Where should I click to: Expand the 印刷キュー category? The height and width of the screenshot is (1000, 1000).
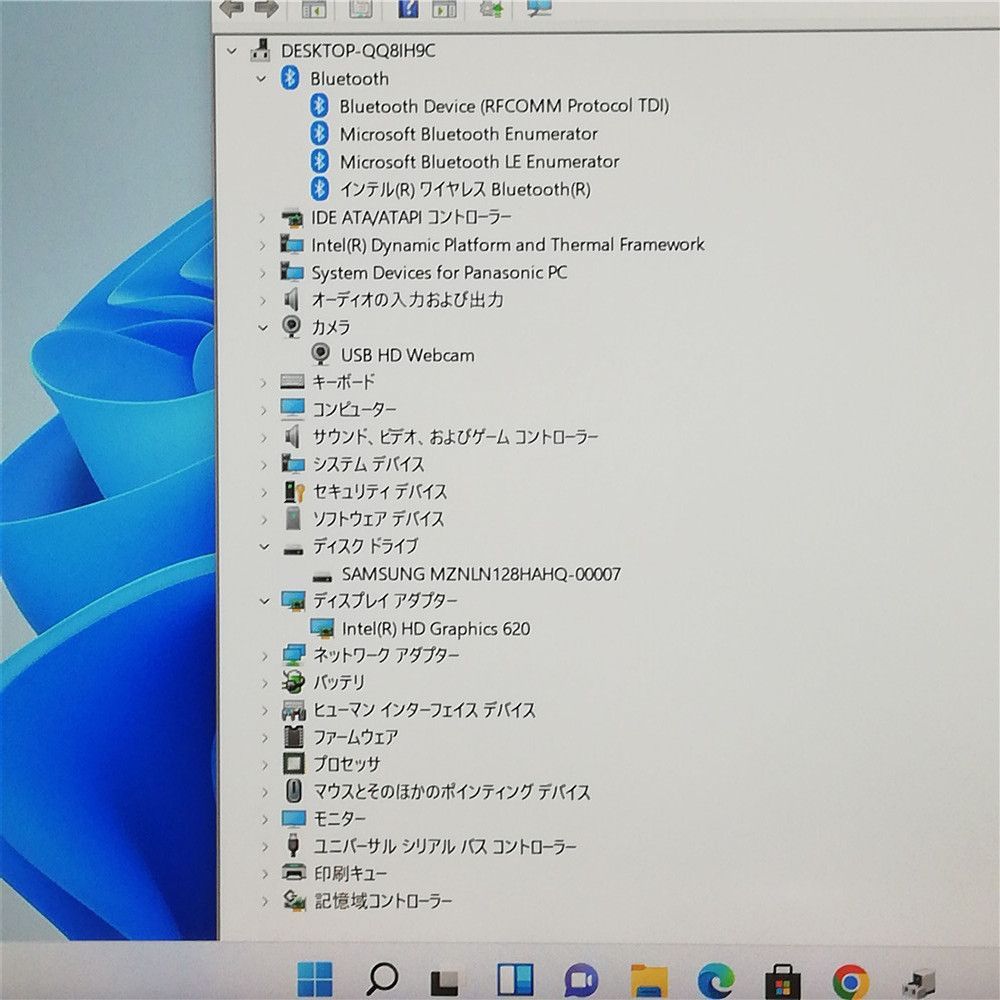tap(265, 874)
